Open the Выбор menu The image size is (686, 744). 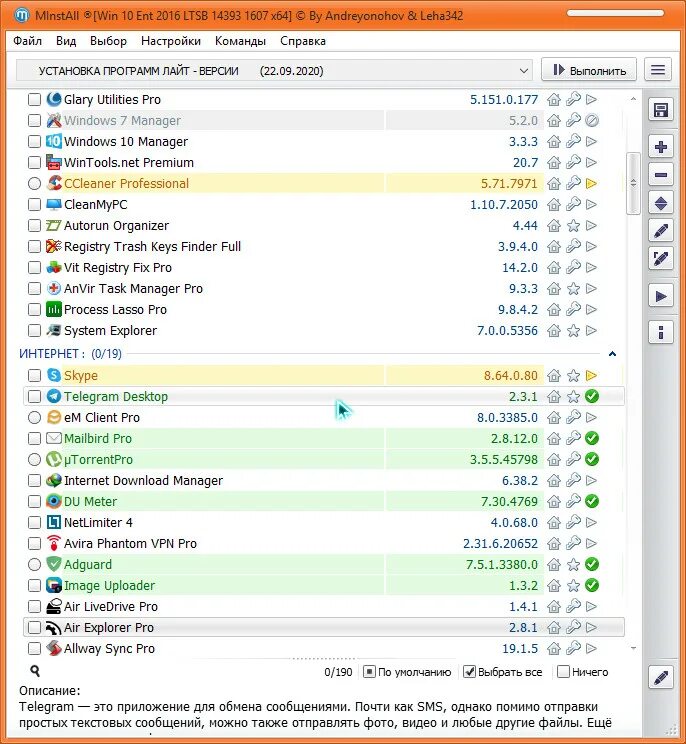point(108,41)
